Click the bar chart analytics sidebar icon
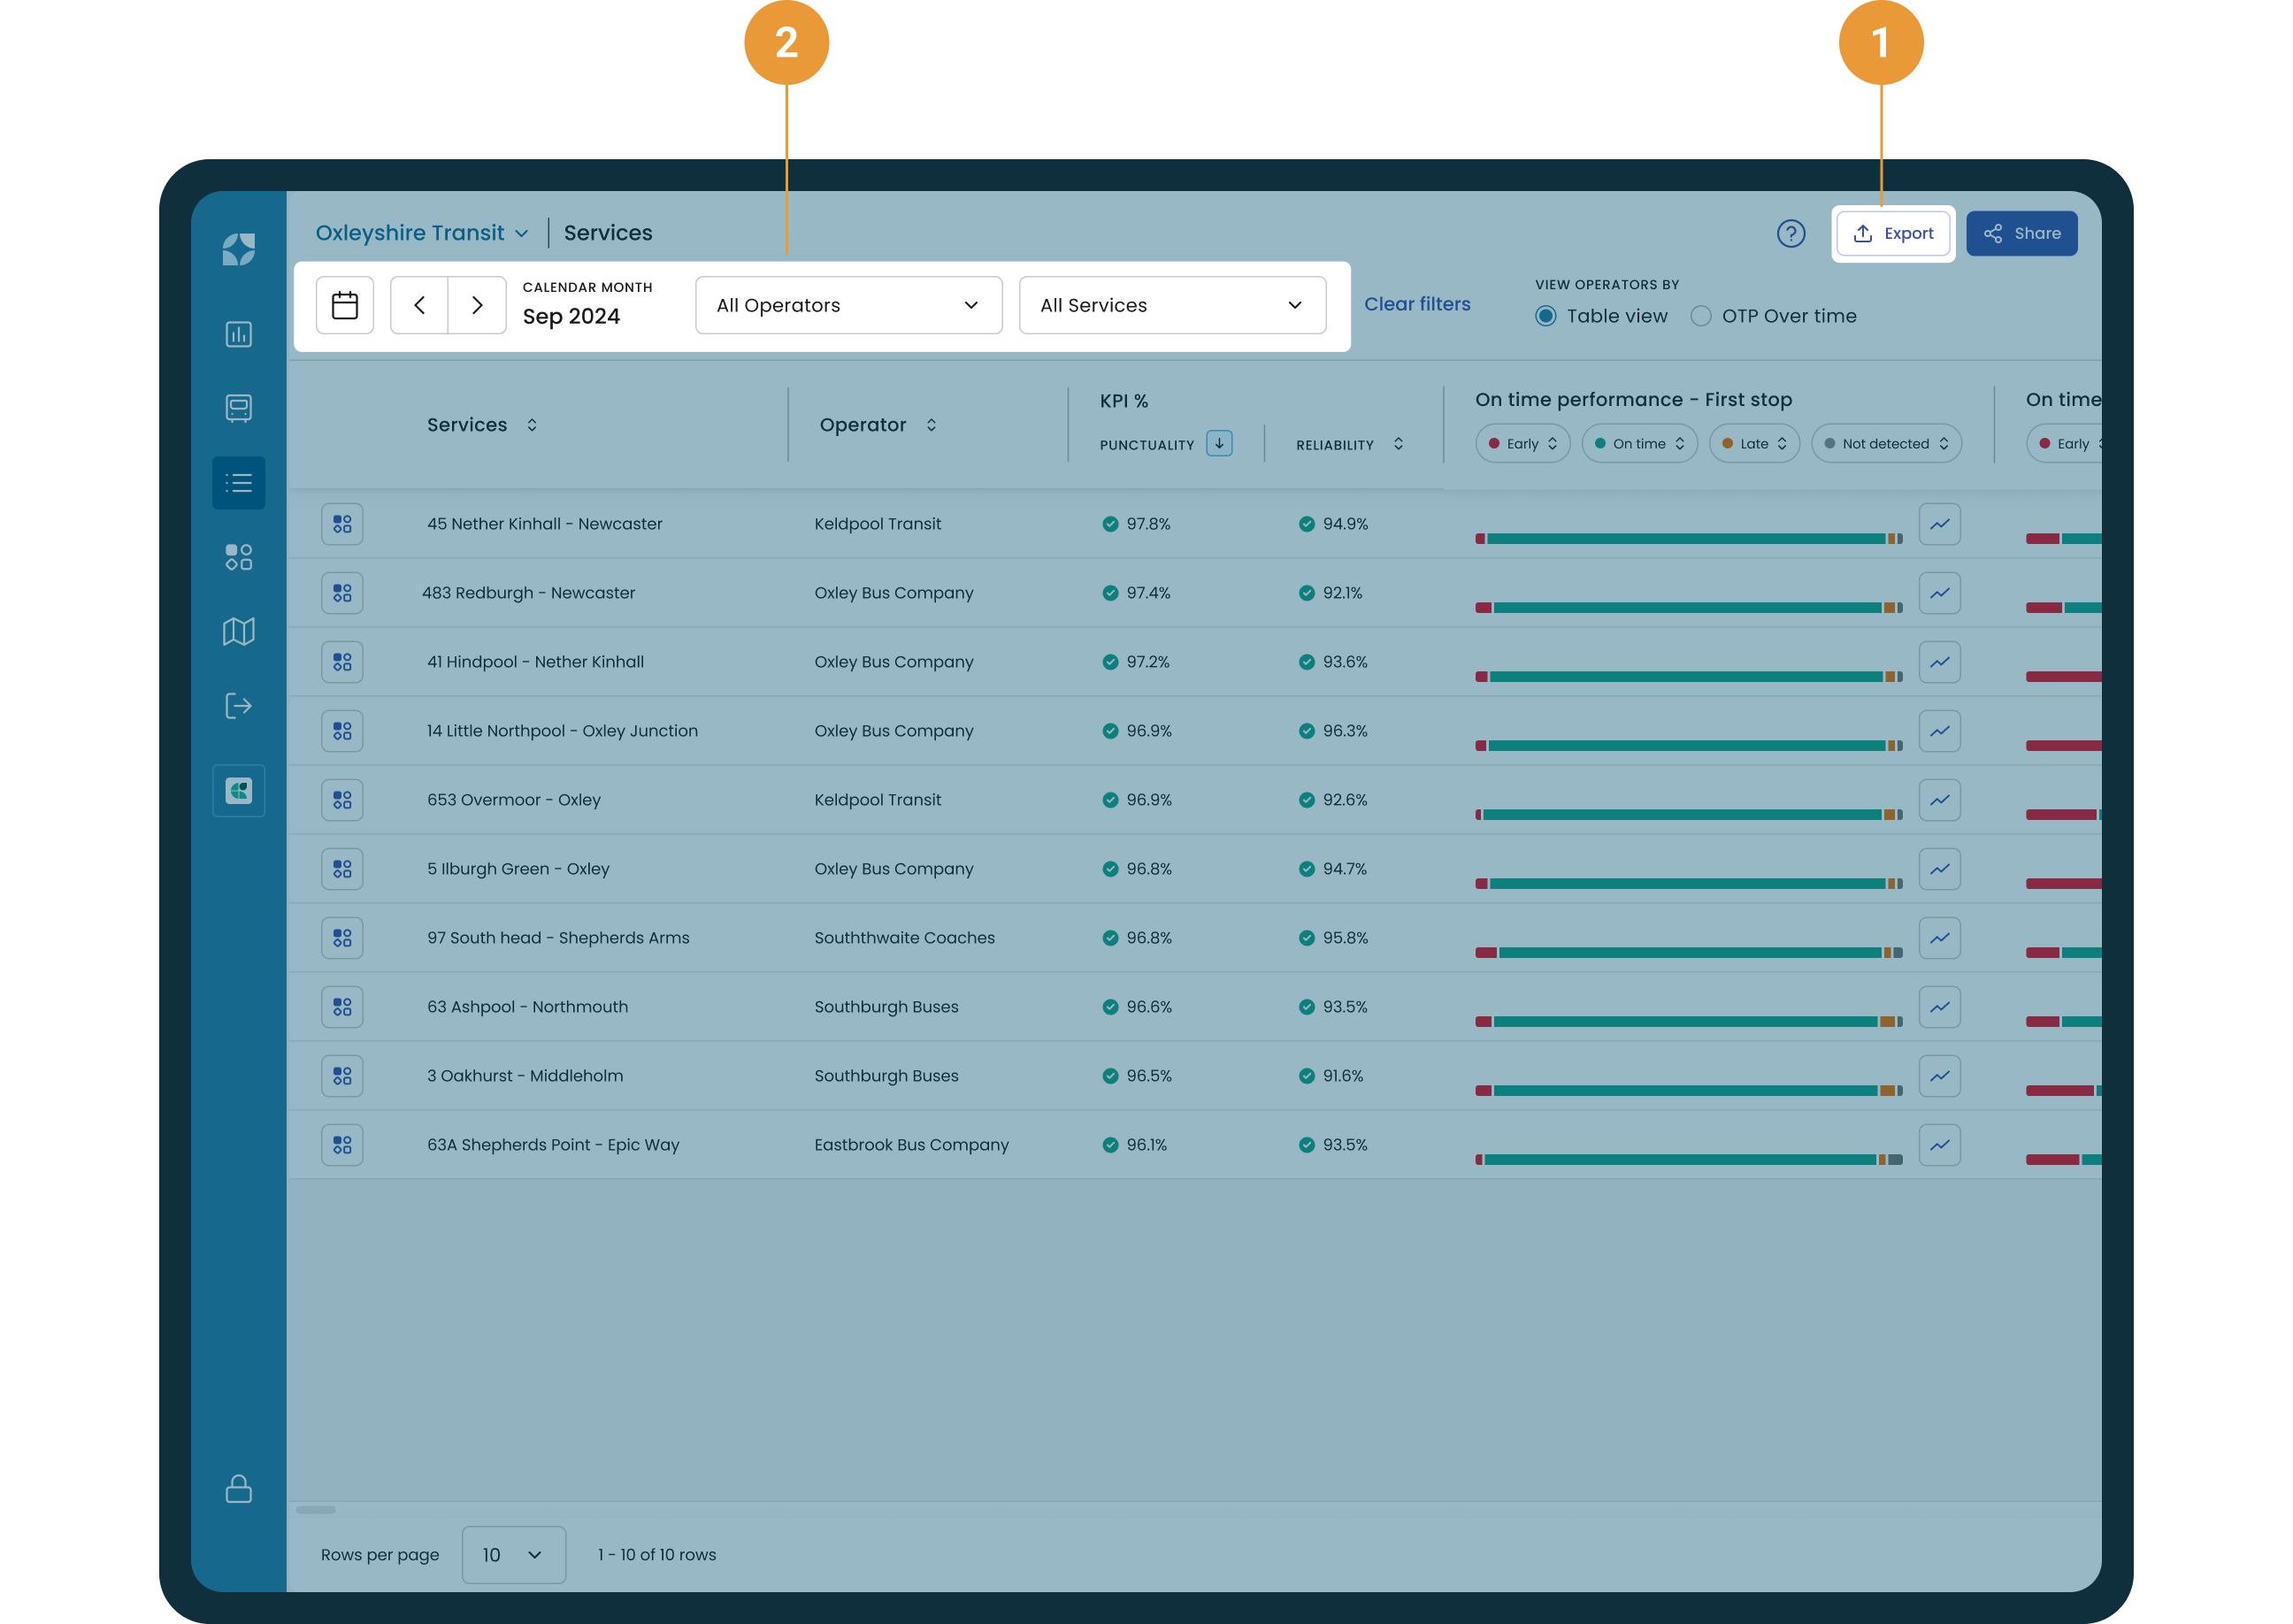The height and width of the screenshot is (1624, 2293). coord(238,334)
